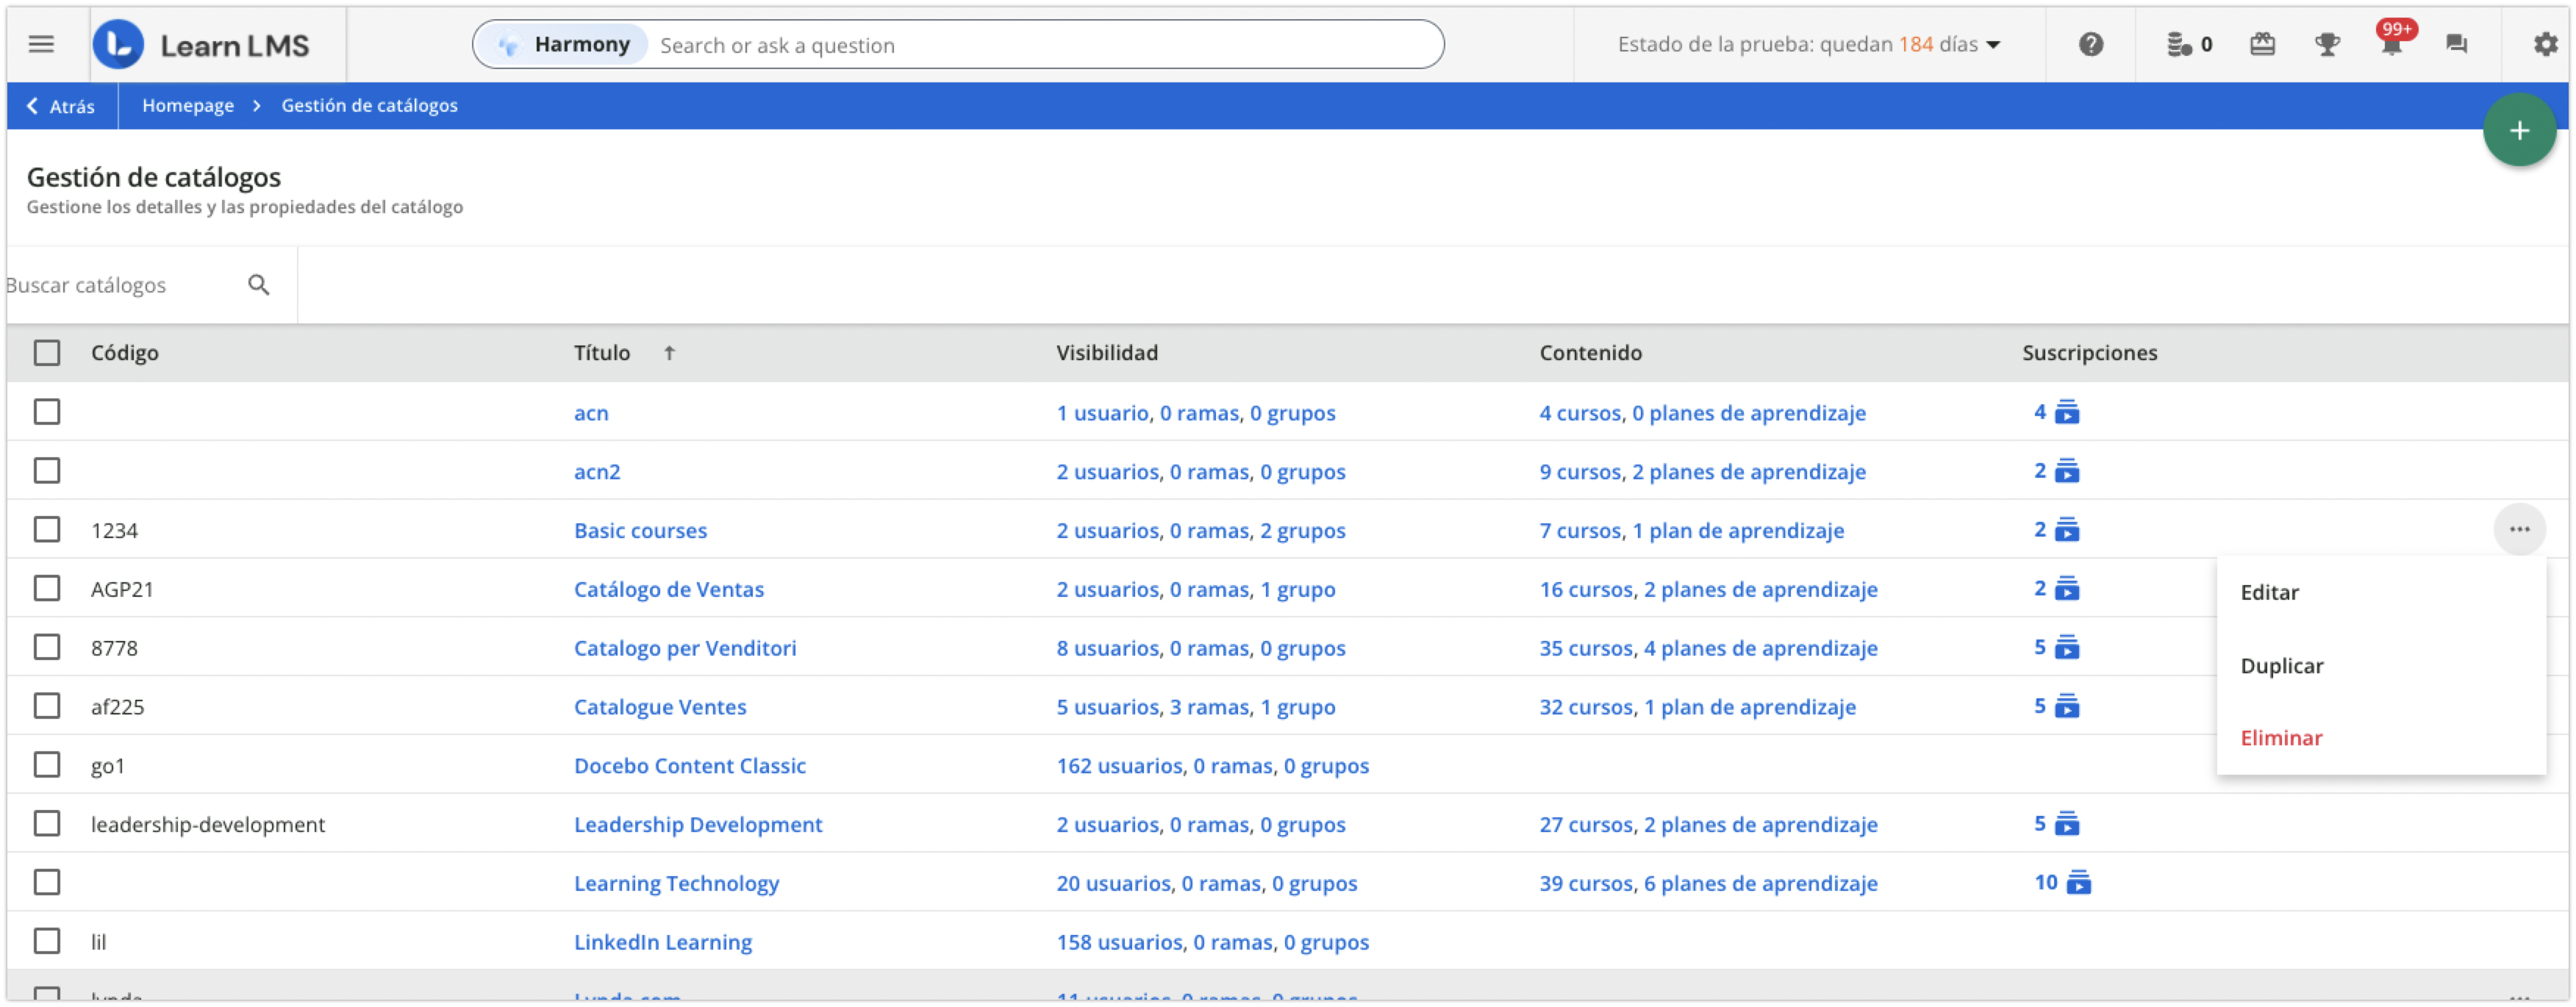Open the hamburger main menu

click(41, 44)
